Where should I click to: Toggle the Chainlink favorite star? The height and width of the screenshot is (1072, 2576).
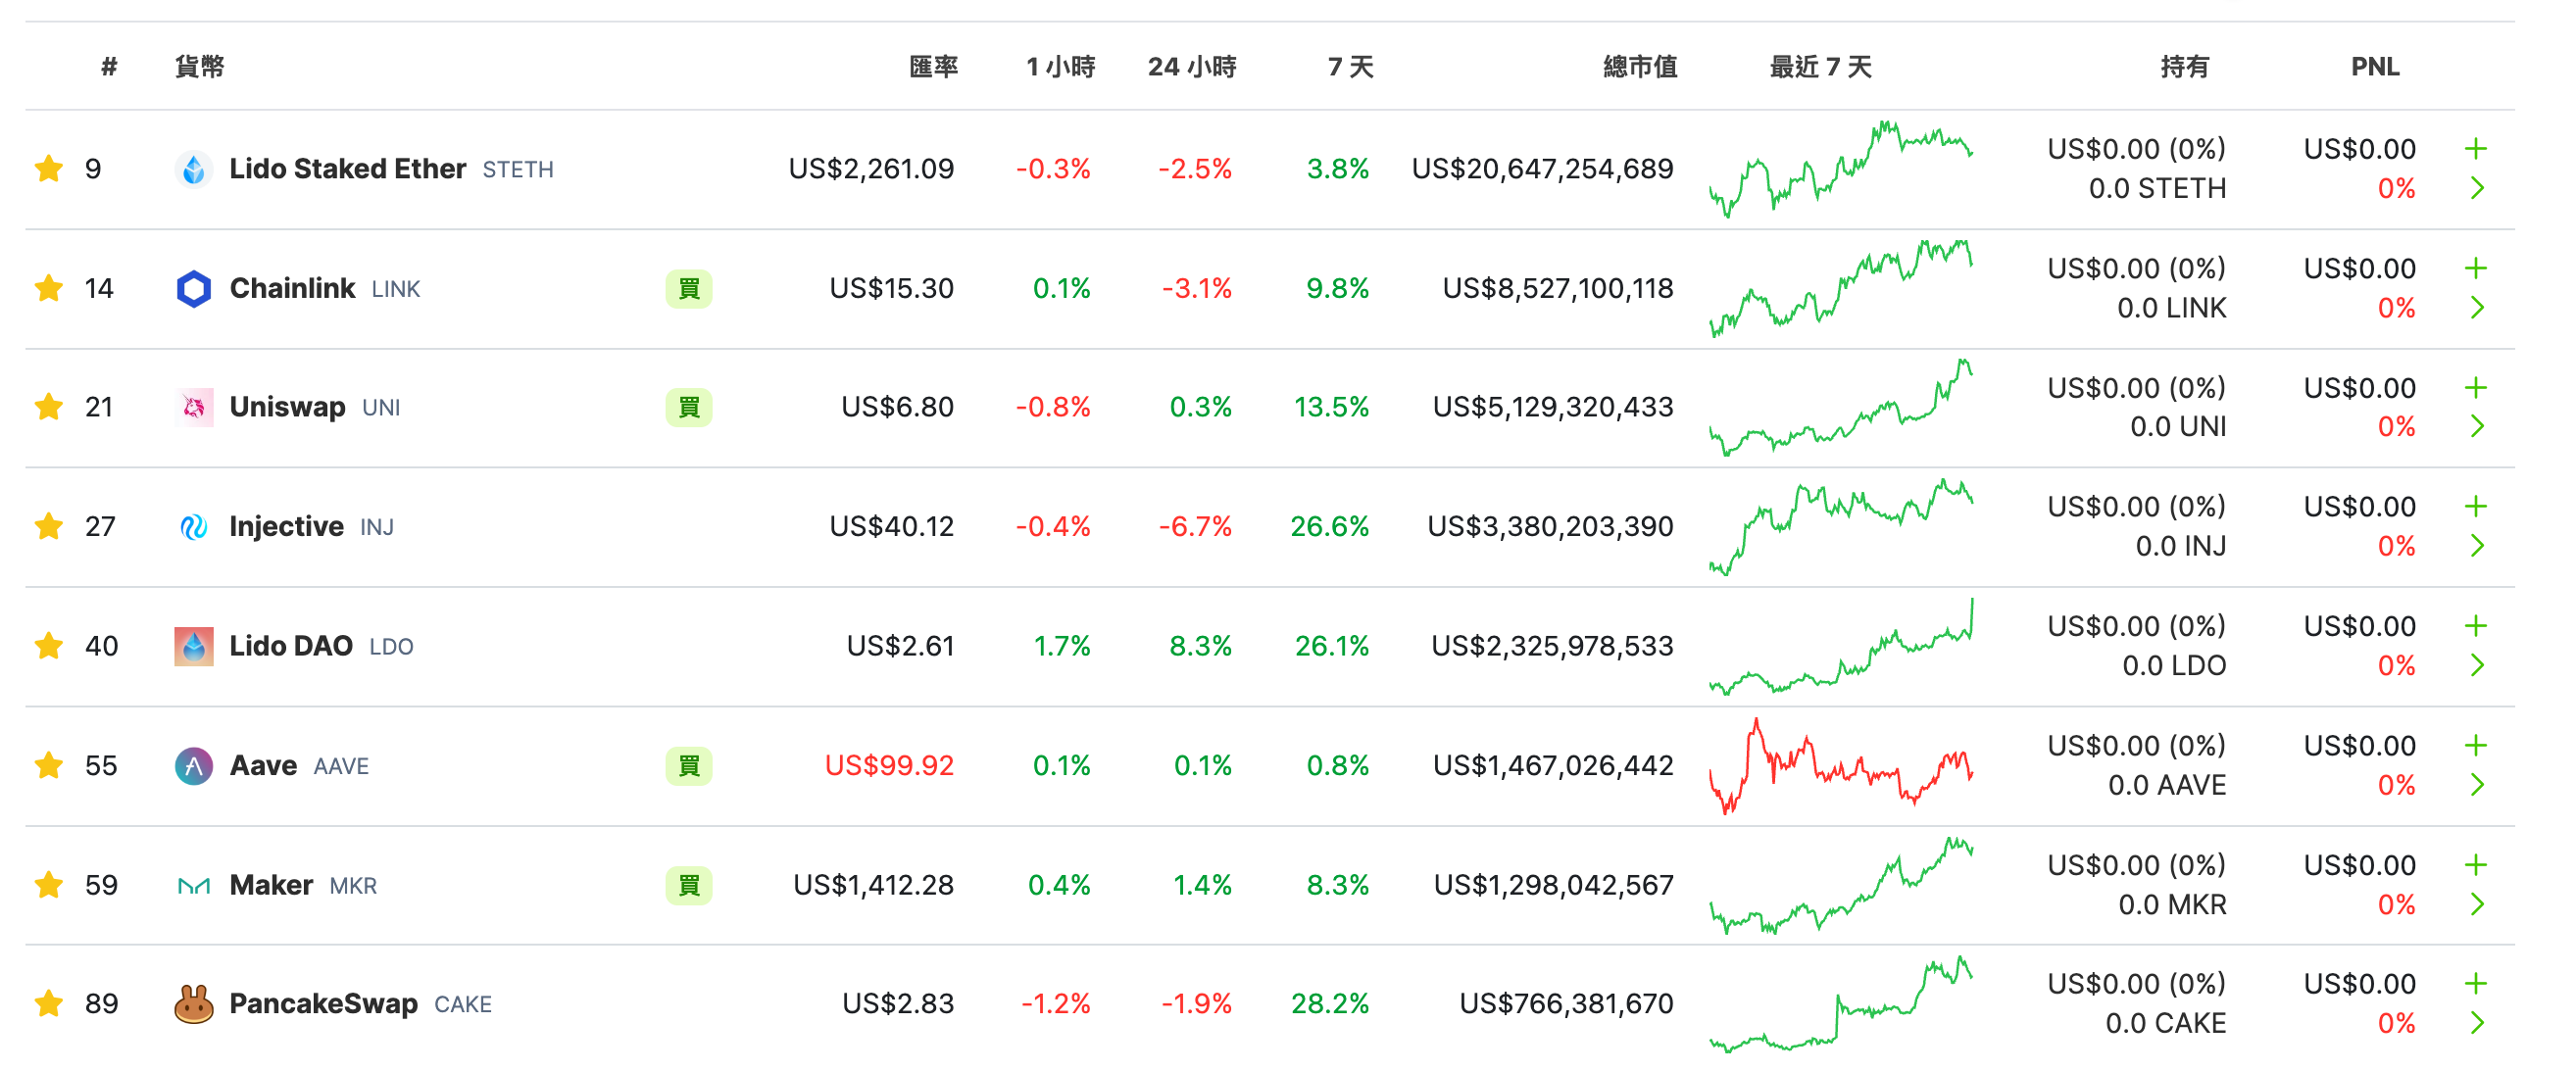(48, 289)
